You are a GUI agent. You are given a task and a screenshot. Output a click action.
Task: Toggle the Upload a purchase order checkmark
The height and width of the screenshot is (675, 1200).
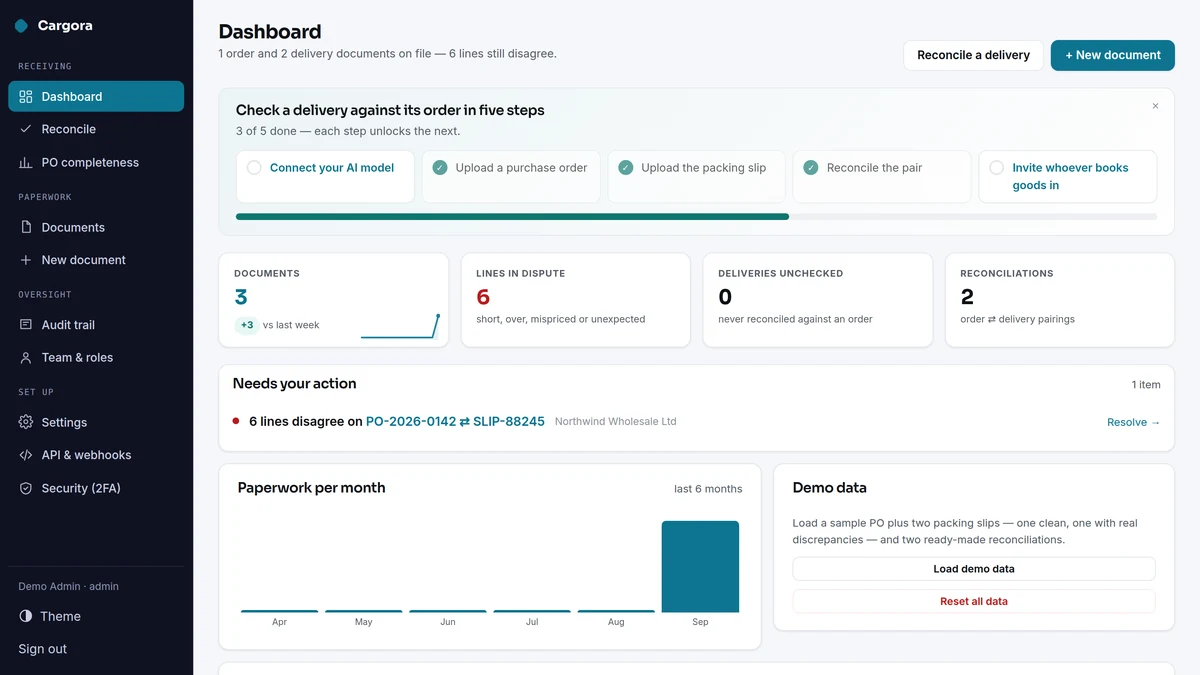[x=440, y=168]
